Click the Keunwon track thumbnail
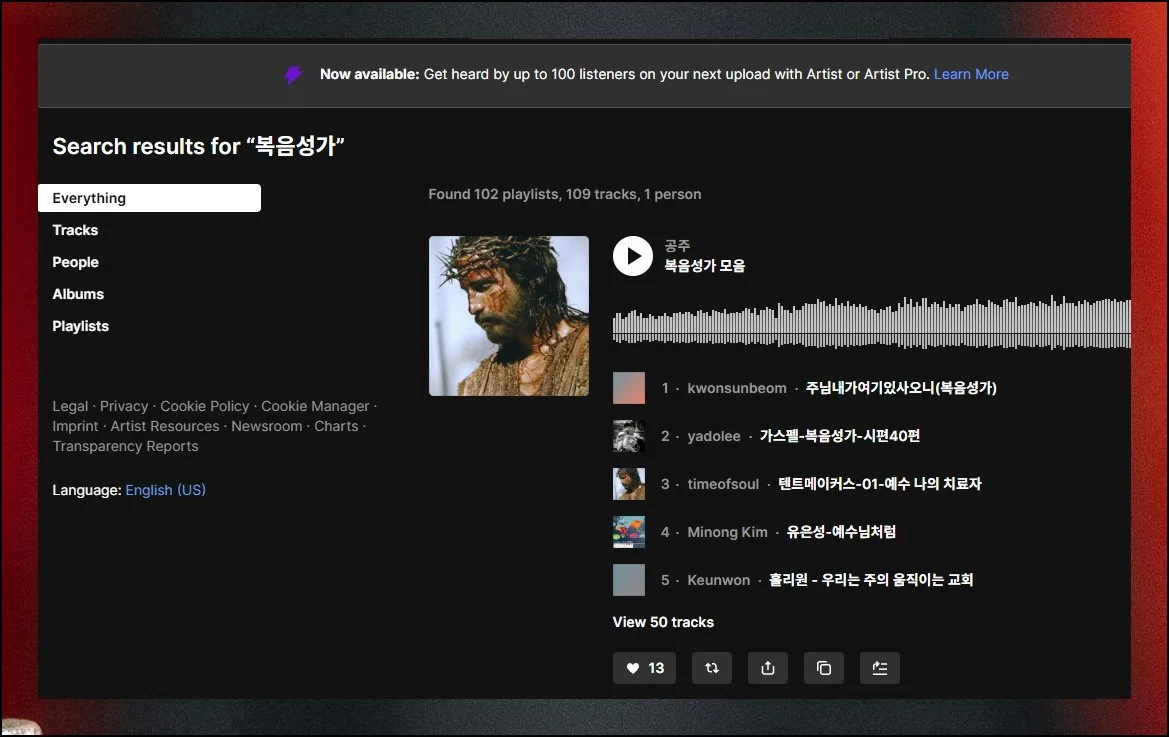The image size is (1169, 737). coord(628,580)
